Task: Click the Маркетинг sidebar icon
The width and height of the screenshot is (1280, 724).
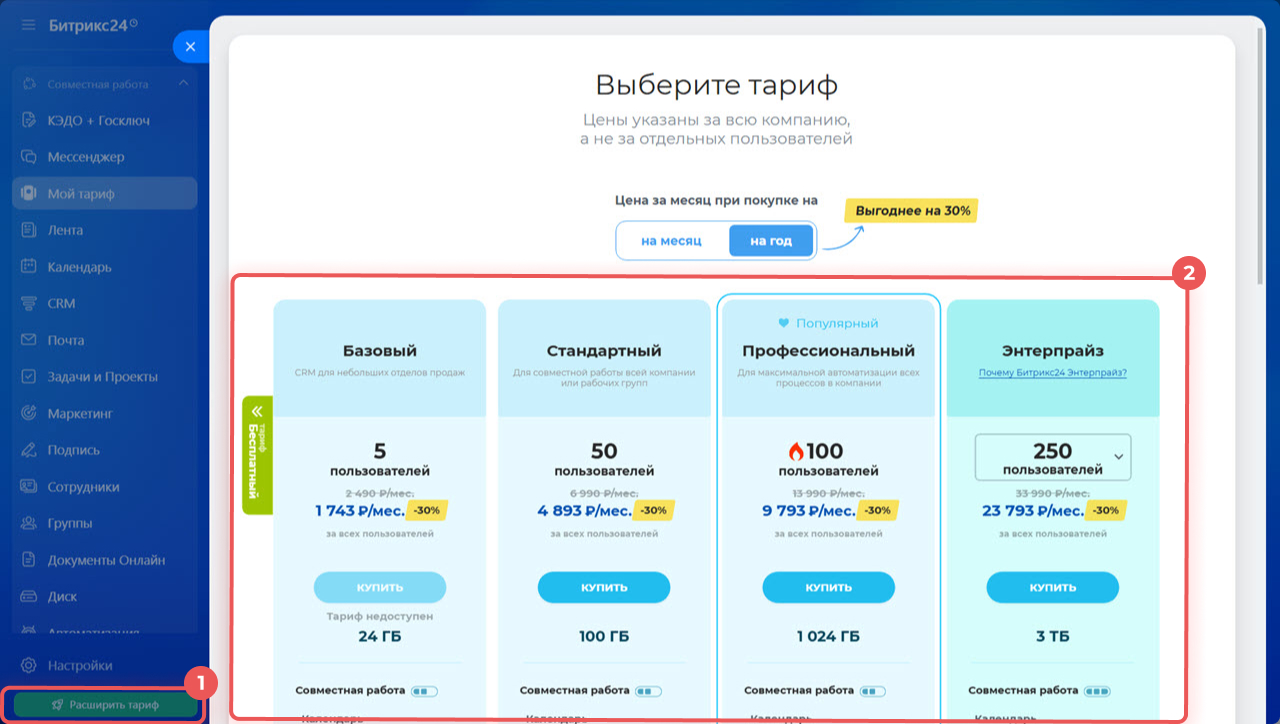Action: click(30, 413)
